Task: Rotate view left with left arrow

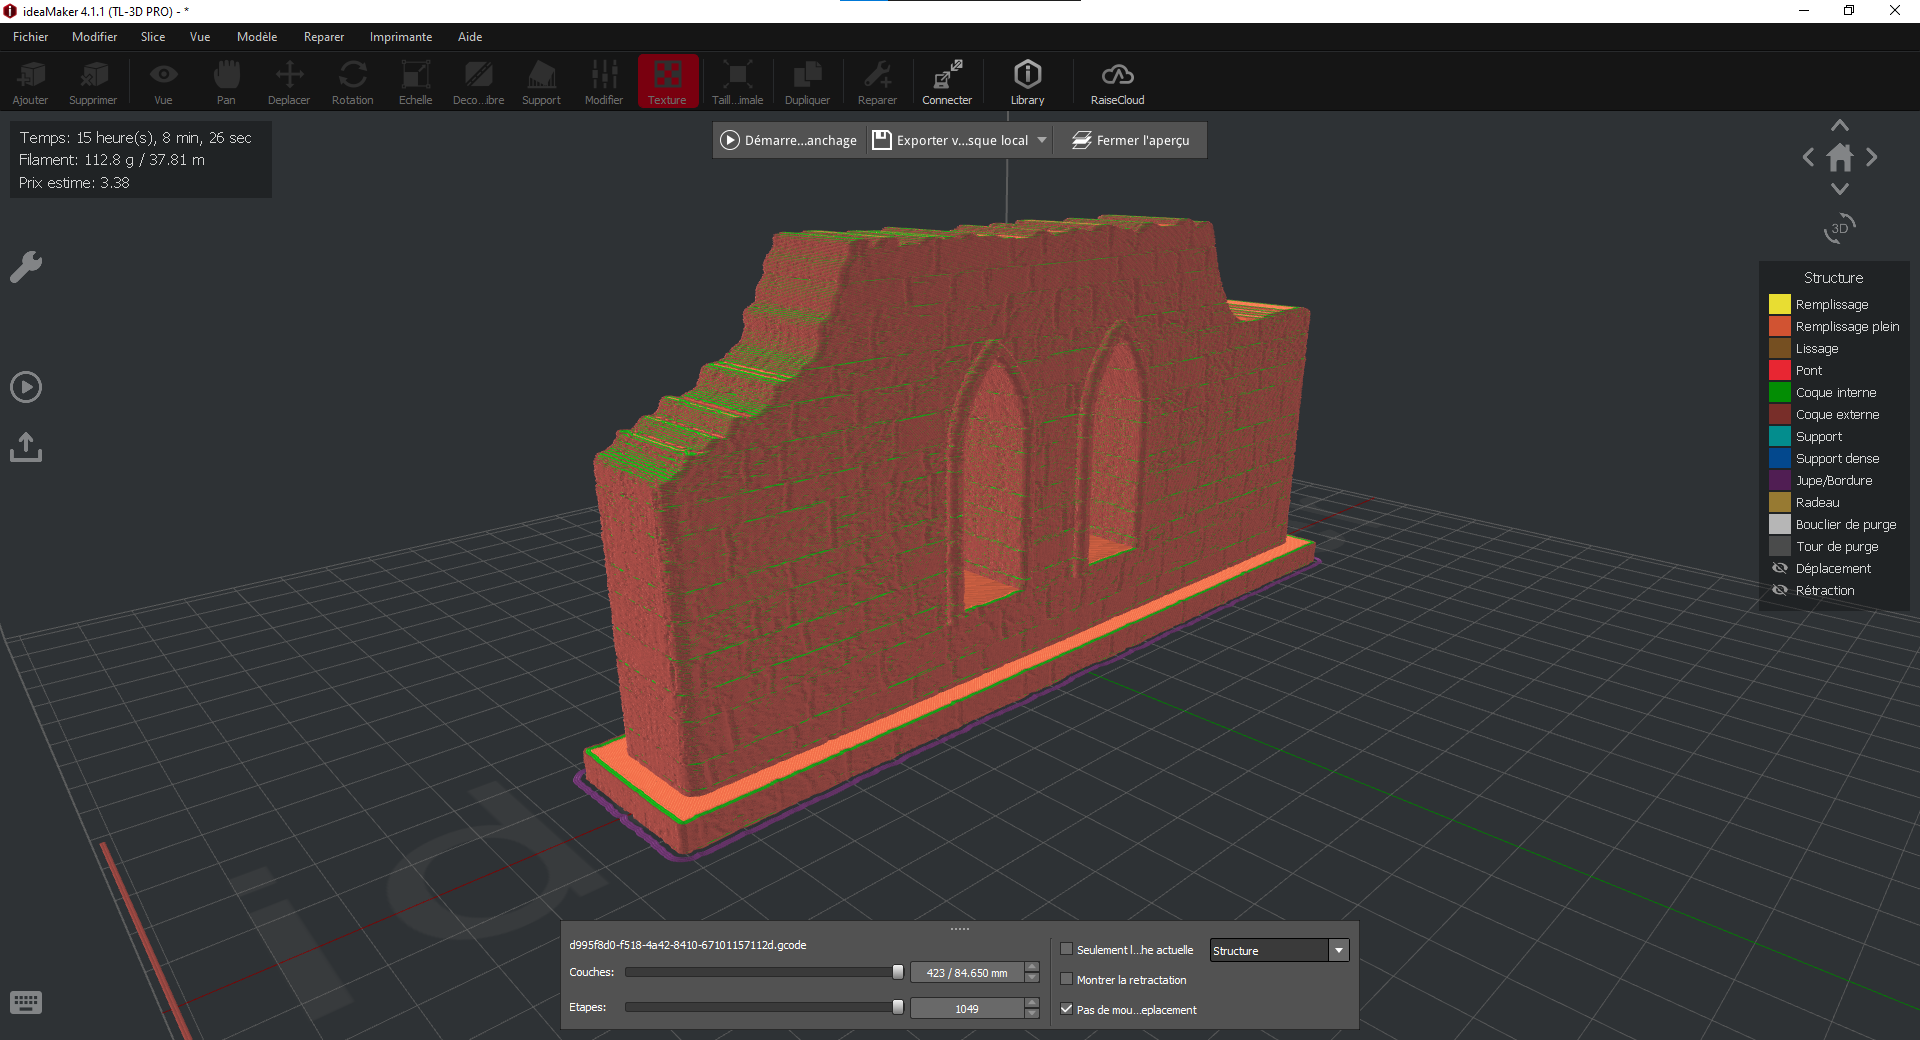Action: (x=1808, y=157)
